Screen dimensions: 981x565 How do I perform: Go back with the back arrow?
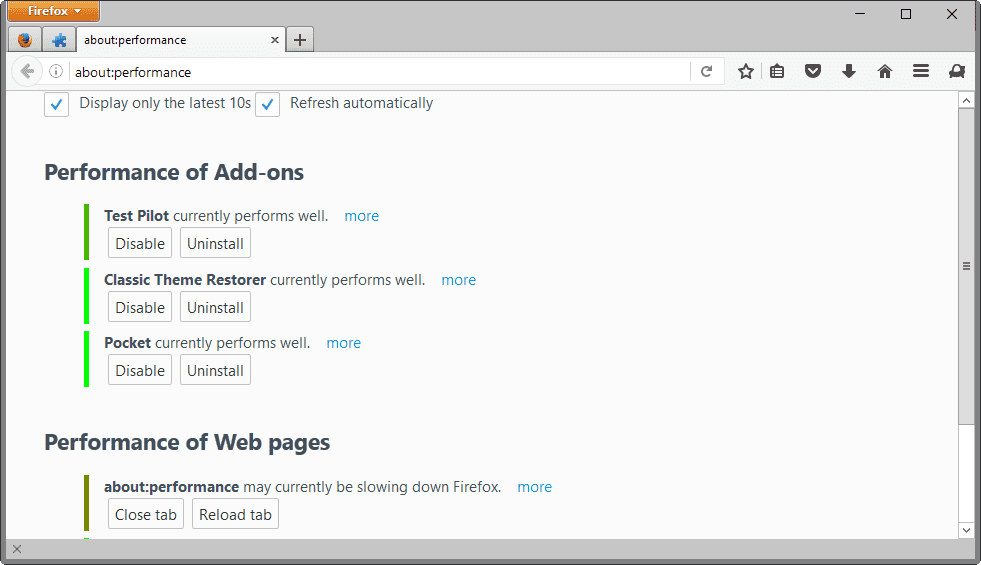pos(27,71)
